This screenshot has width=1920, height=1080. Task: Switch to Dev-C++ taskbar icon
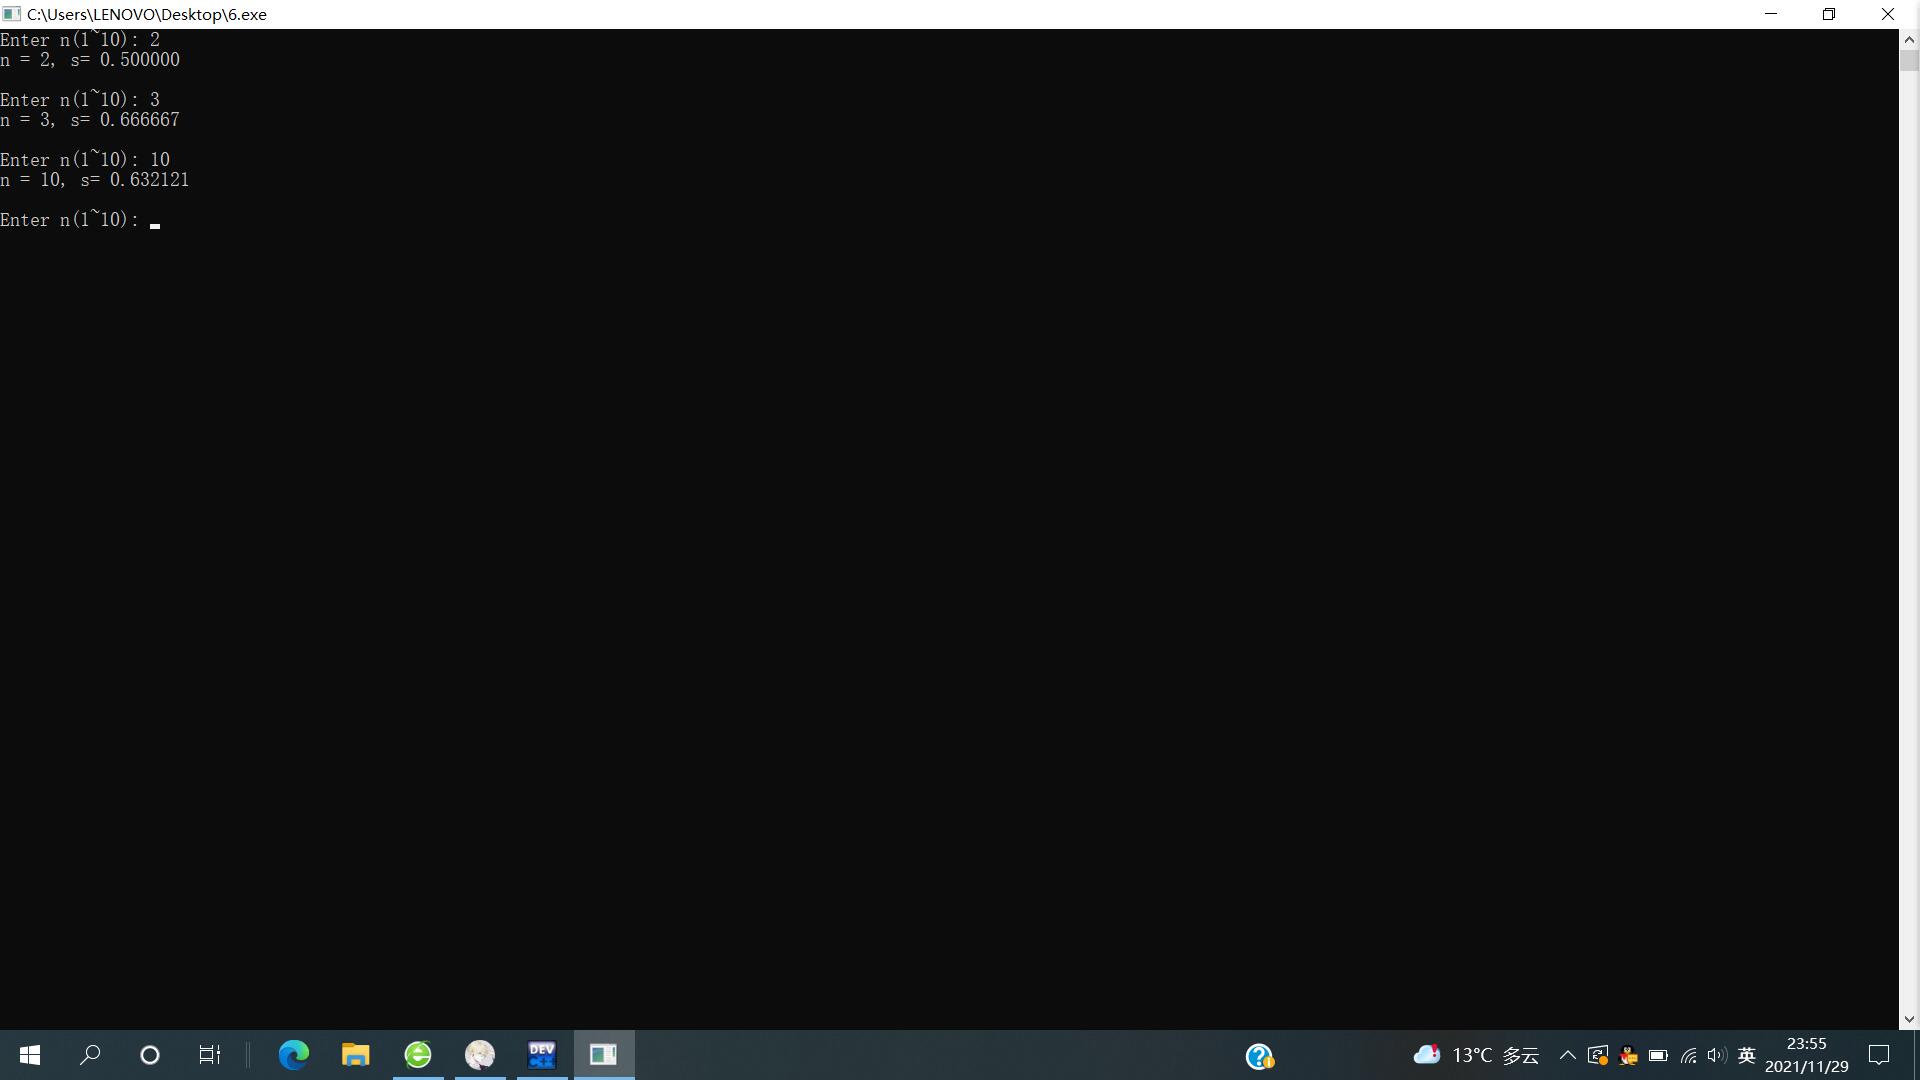pyautogui.click(x=542, y=1055)
